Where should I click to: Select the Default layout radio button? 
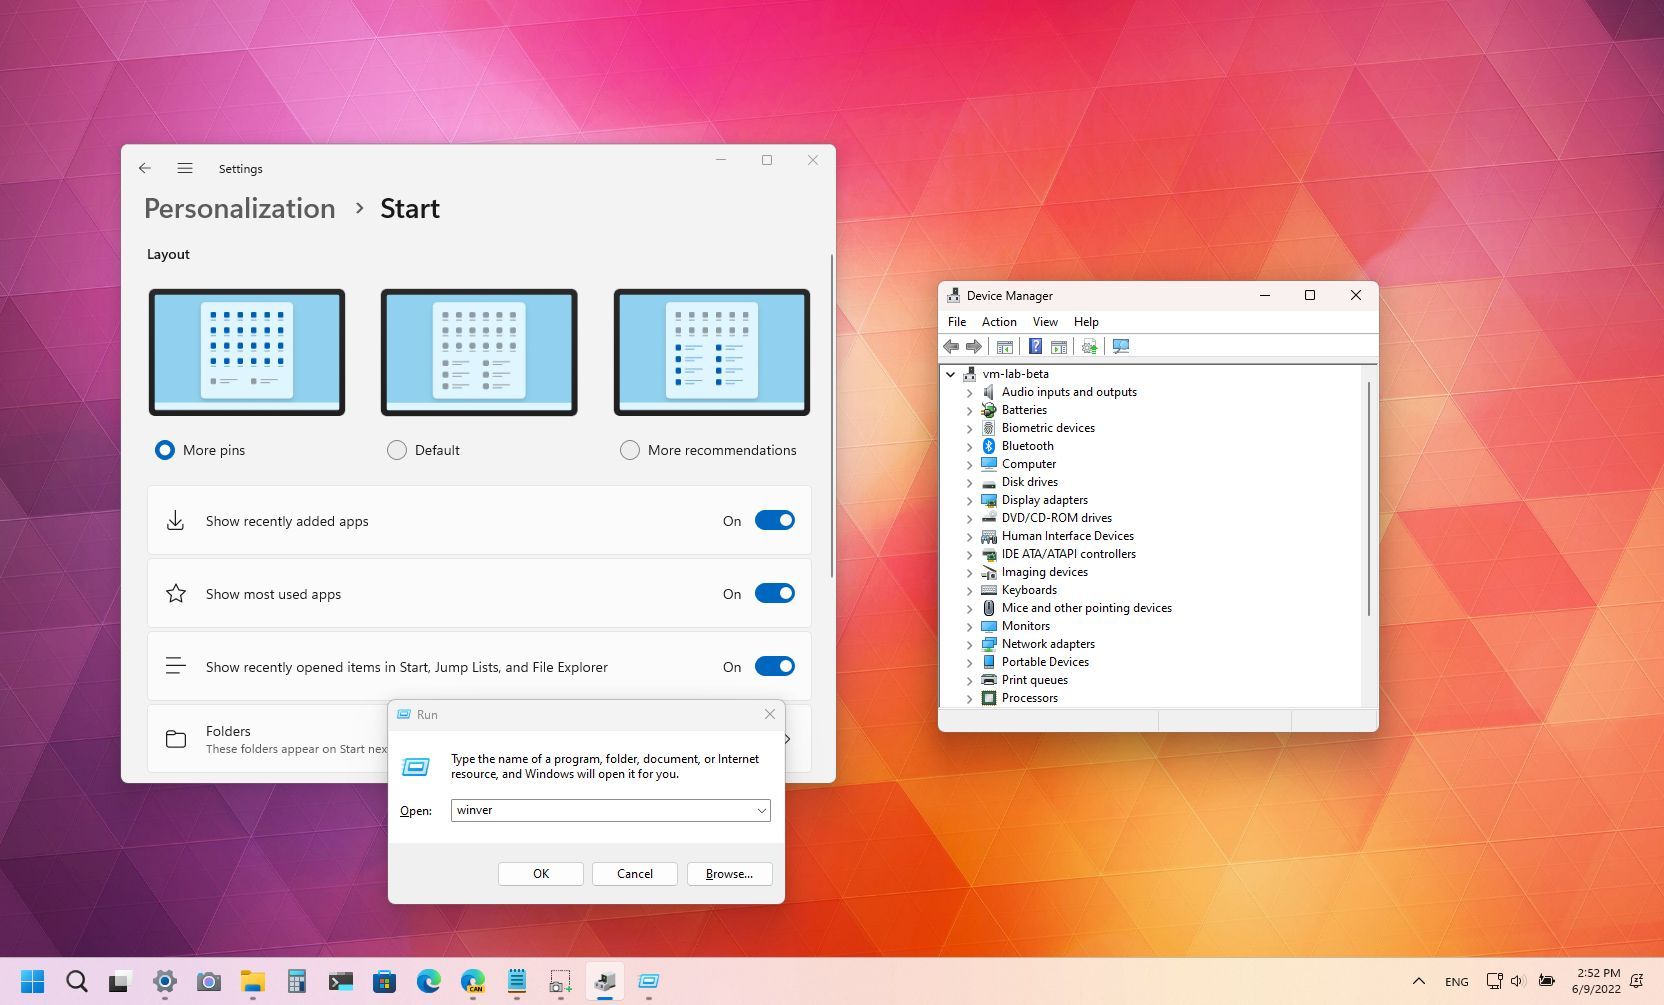(396, 450)
